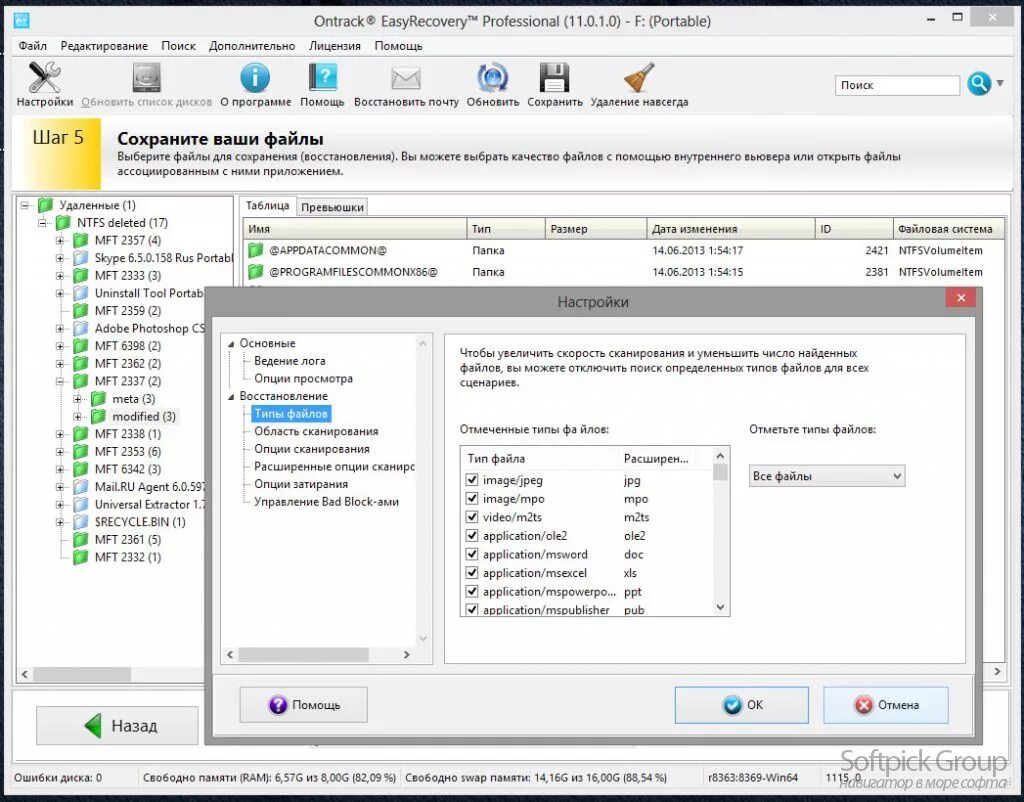Select Область сканирования settings item
The width and height of the screenshot is (1024, 802).
[x=316, y=431]
